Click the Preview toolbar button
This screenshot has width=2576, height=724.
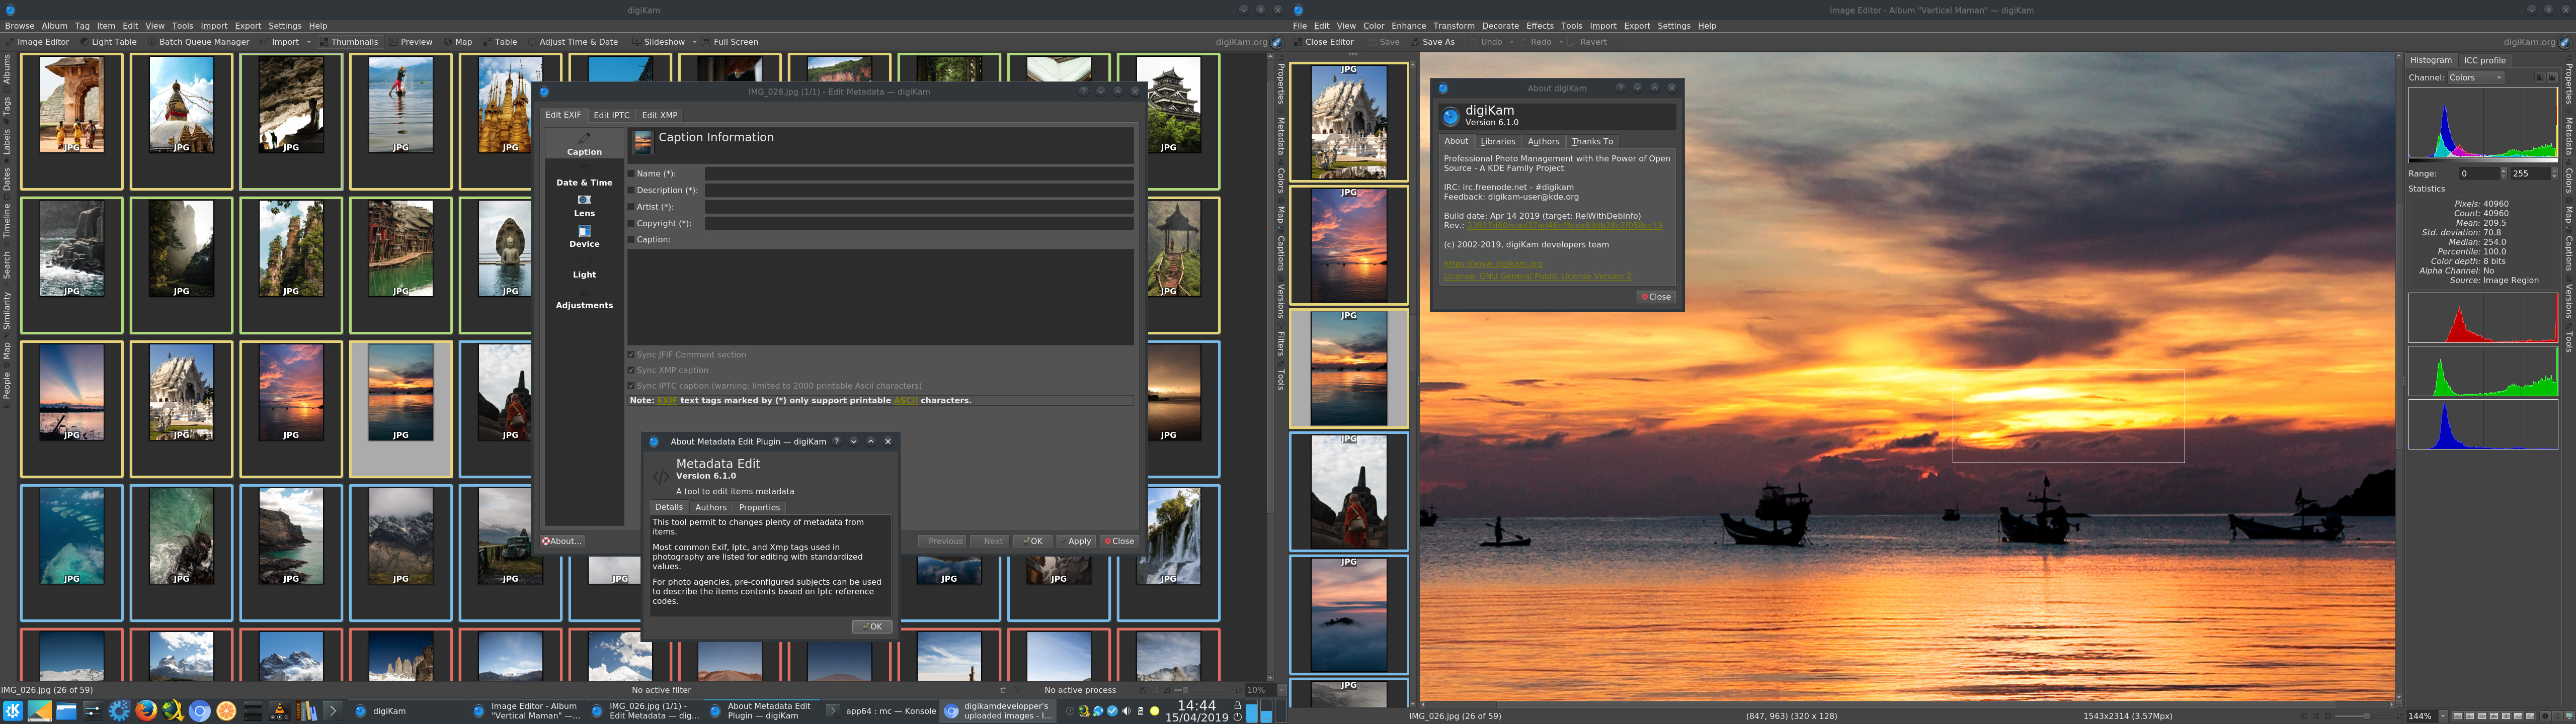pyautogui.click(x=411, y=42)
